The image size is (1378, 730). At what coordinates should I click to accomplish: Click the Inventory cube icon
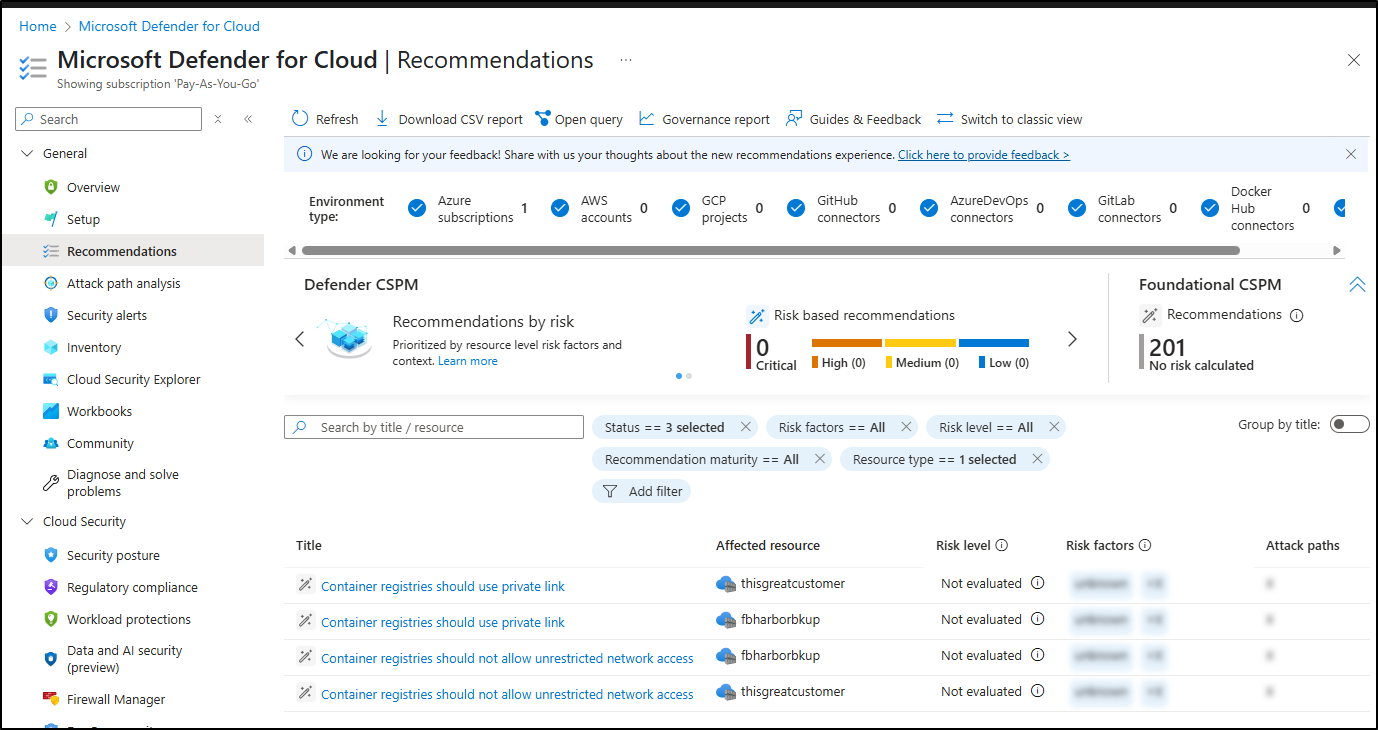[x=51, y=347]
